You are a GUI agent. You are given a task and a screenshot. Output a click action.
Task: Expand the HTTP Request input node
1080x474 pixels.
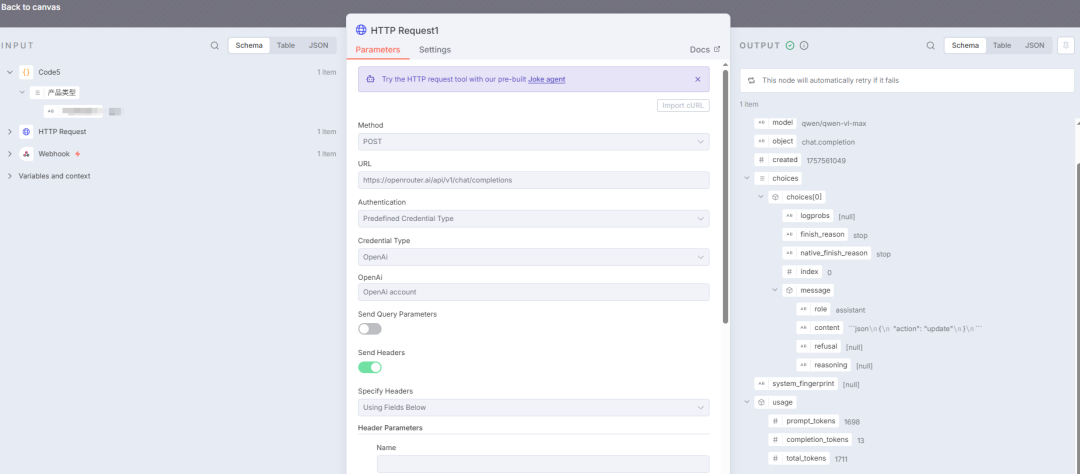(10, 132)
